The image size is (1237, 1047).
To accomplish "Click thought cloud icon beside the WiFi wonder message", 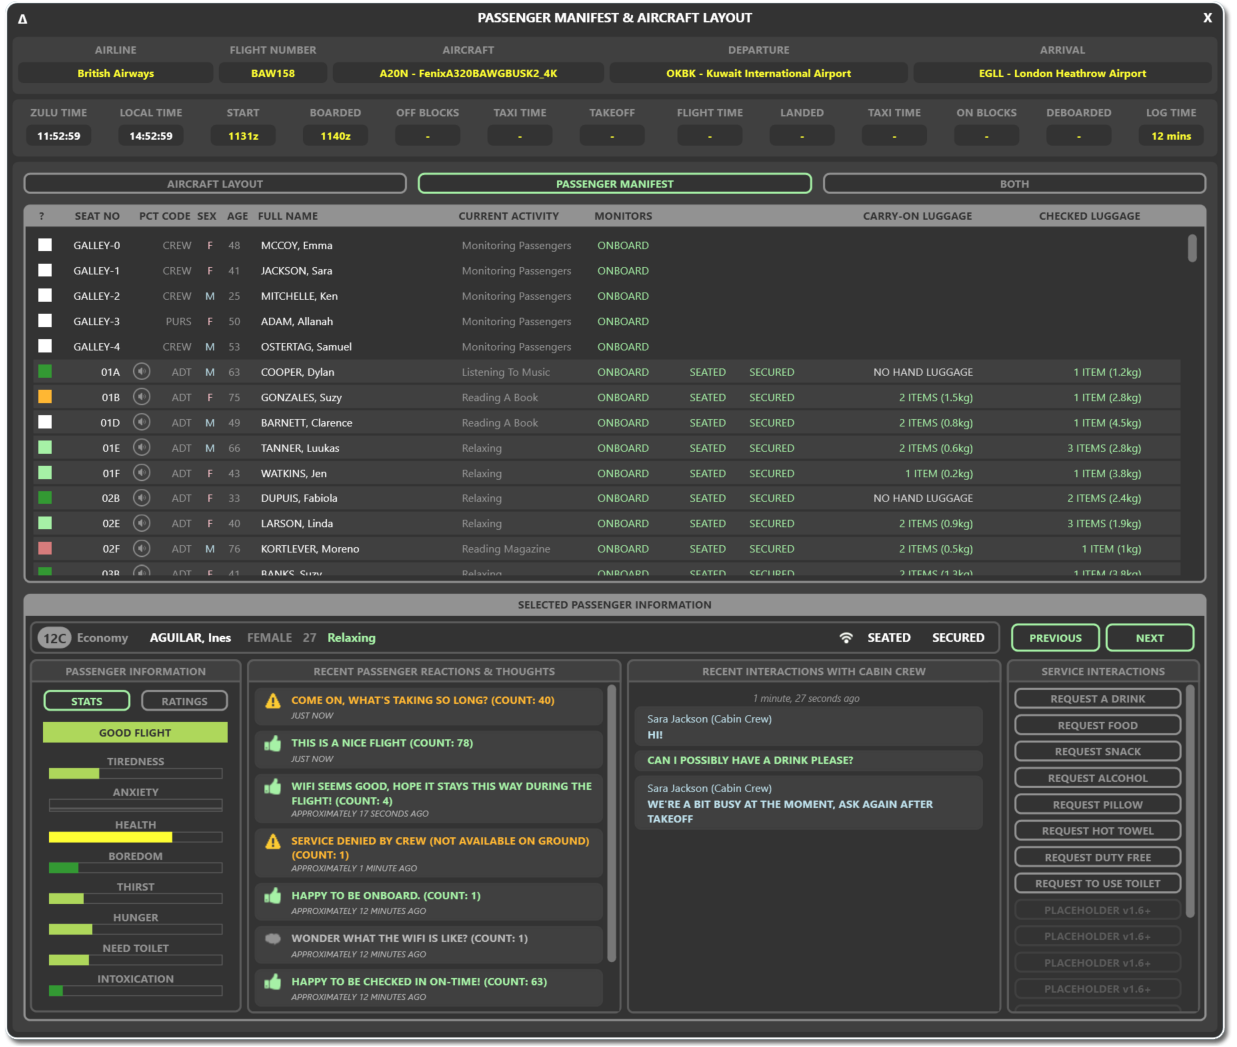I will coord(273,939).
